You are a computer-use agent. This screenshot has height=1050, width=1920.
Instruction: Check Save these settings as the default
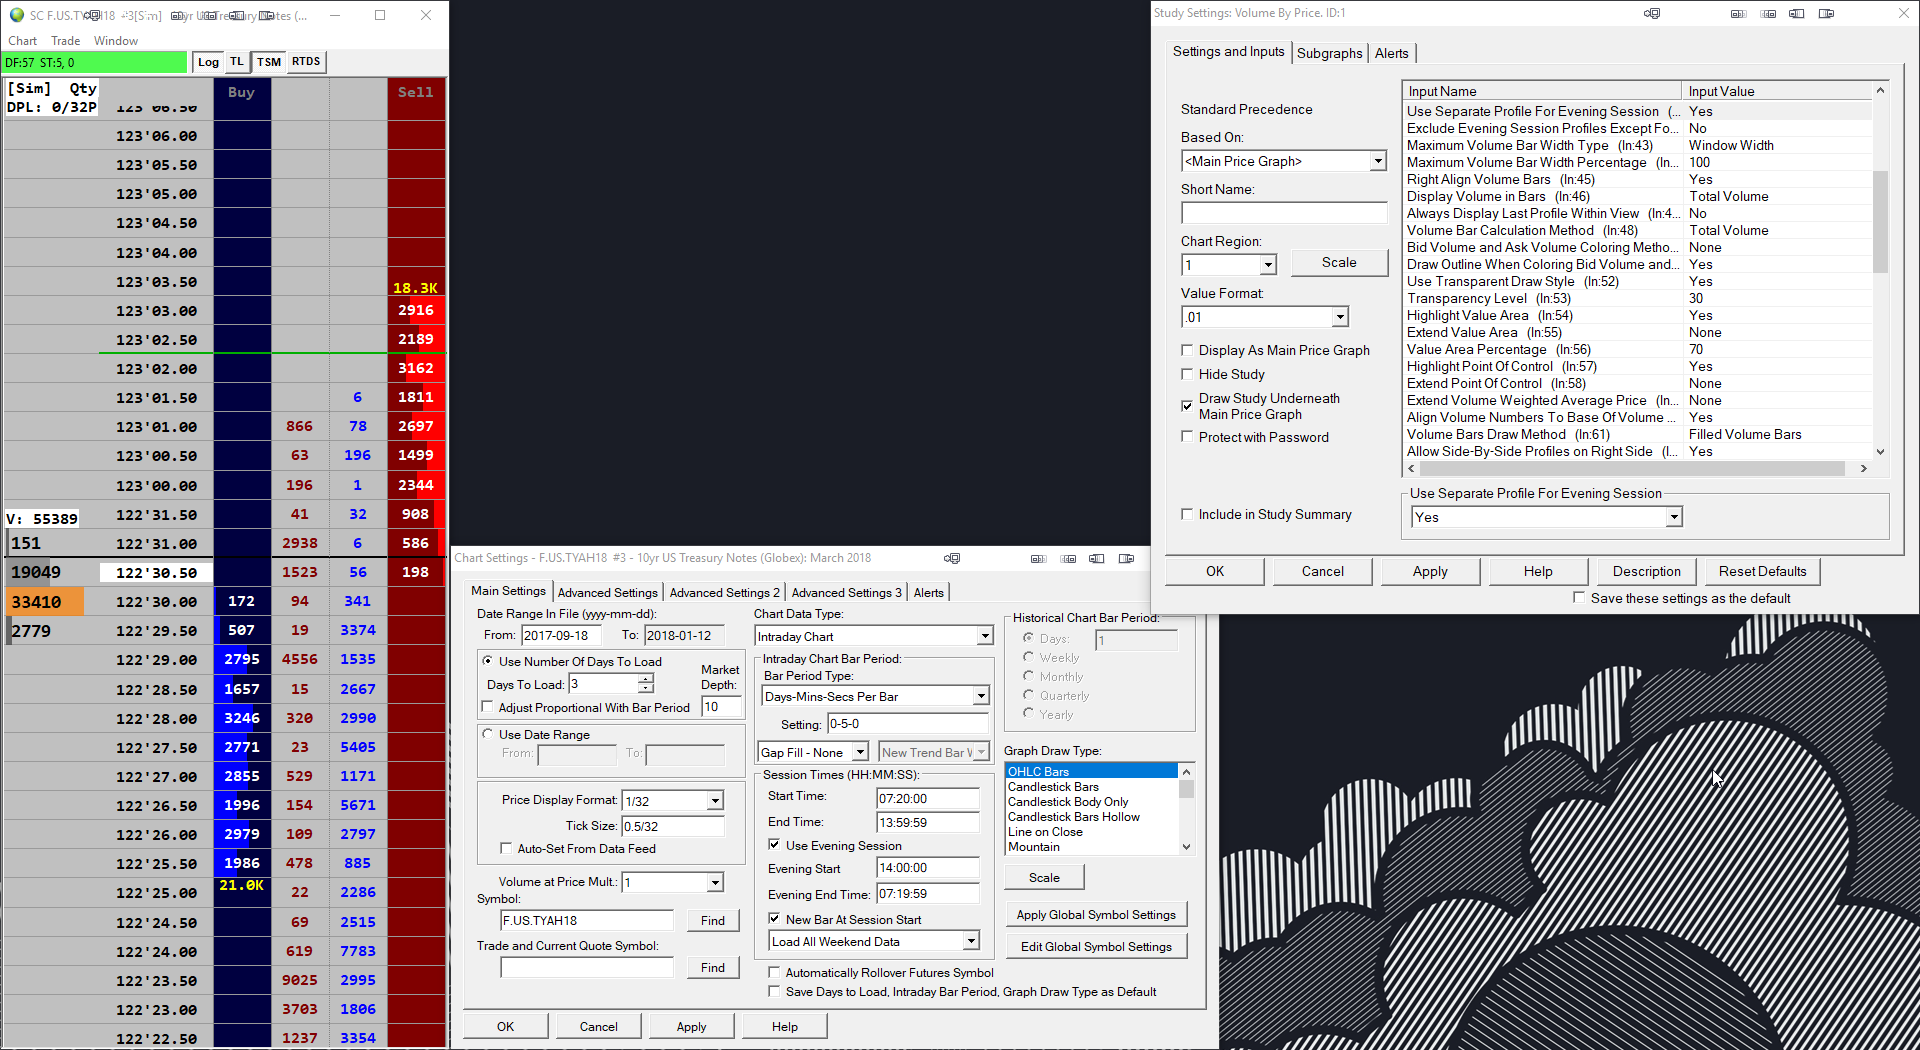pyautogui.click(x=1579, y=598)
